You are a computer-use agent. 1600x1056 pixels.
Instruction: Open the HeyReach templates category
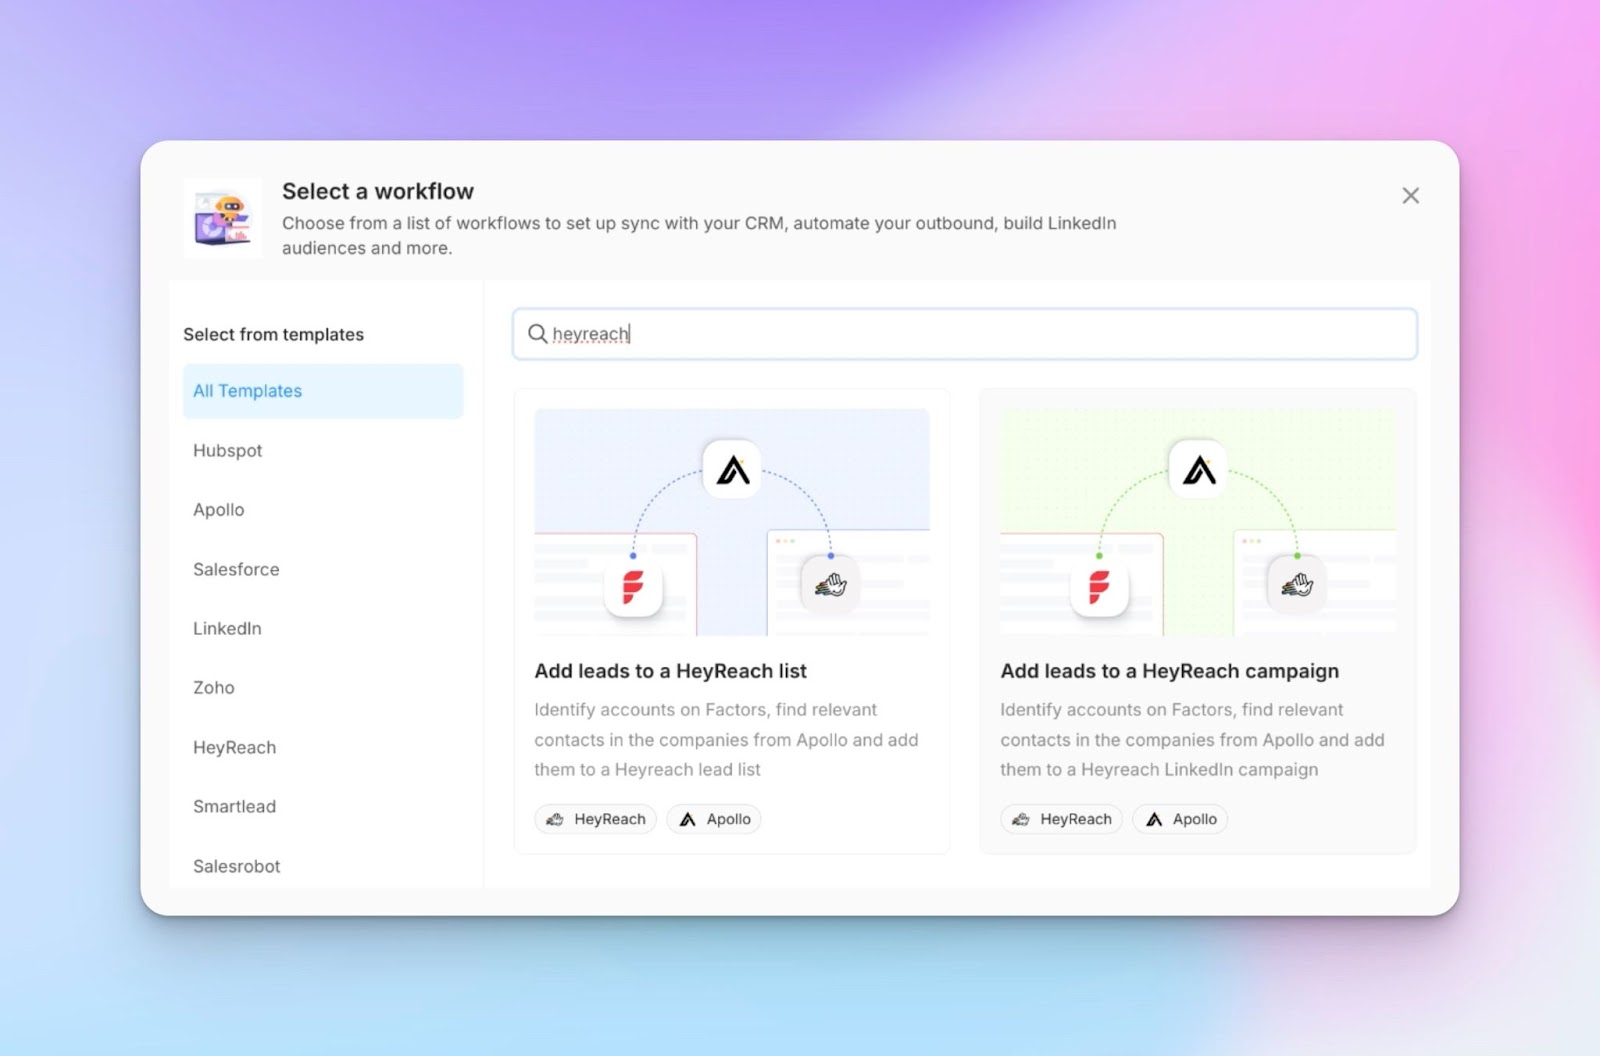pos(235,747)
